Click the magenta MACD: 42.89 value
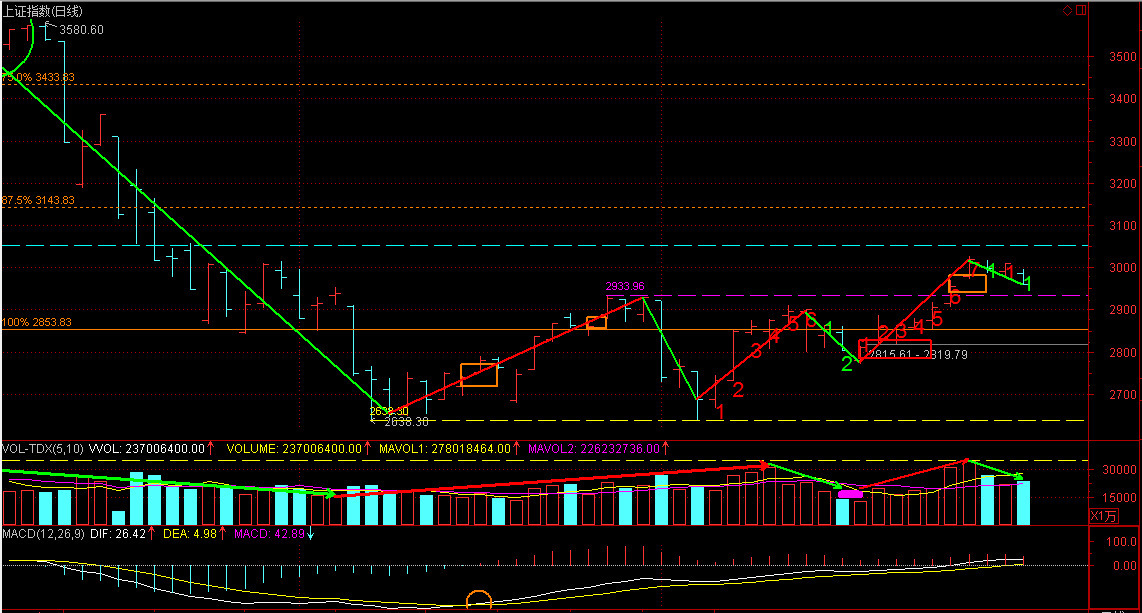 pos(269,534)
